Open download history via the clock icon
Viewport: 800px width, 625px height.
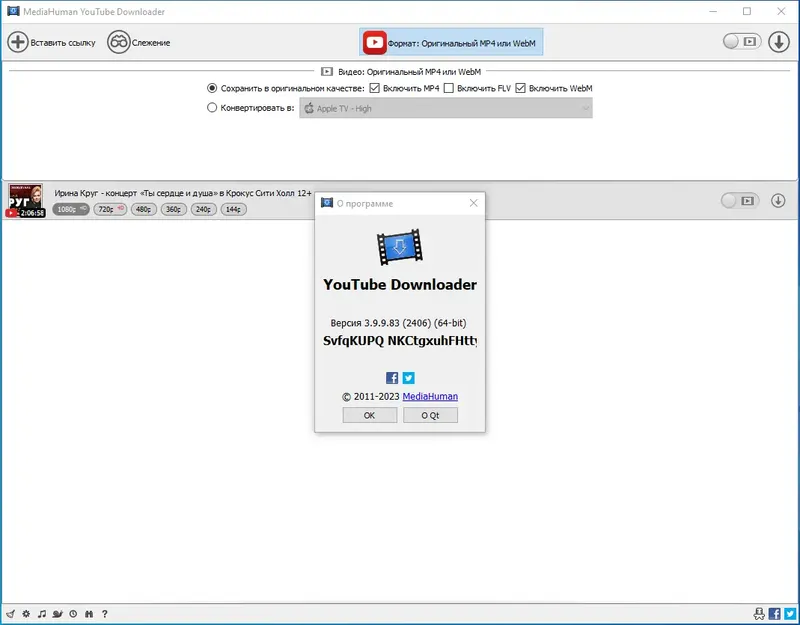point(73,614)
